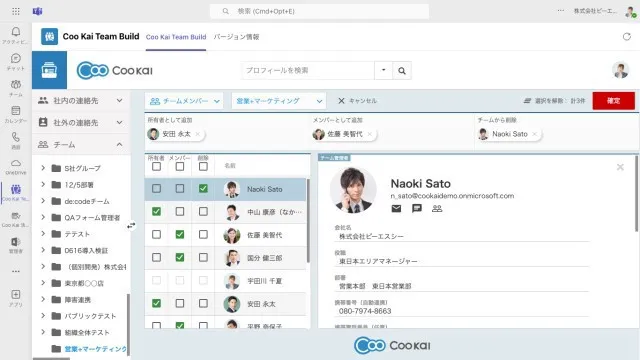Open Teams settings ellipsis in top bar
The image size is (640, 360).
[561, 11]
